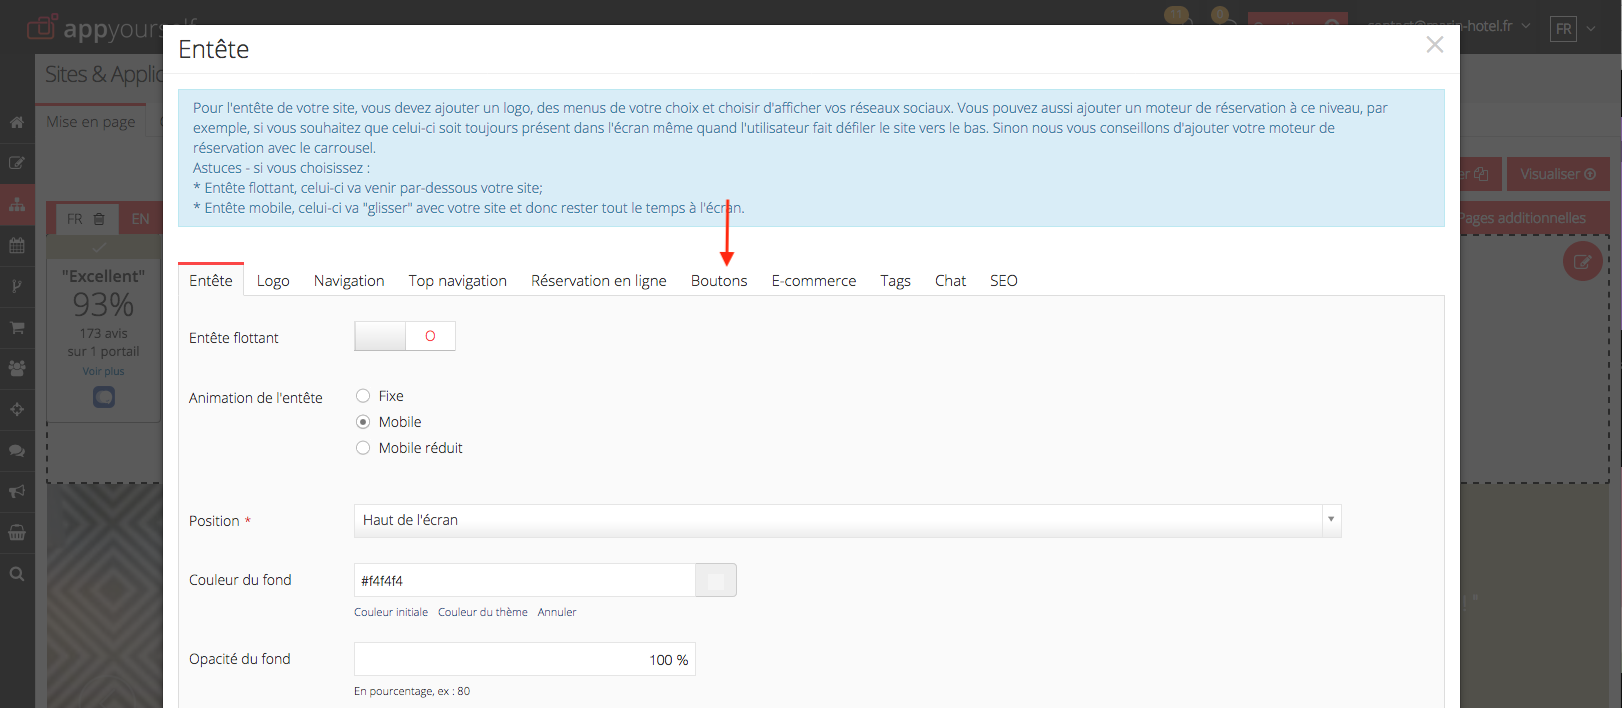Open the Boutons tab
Image resolution: width=1622 pixels, height=708 pixels.
[x=719, y=281]
